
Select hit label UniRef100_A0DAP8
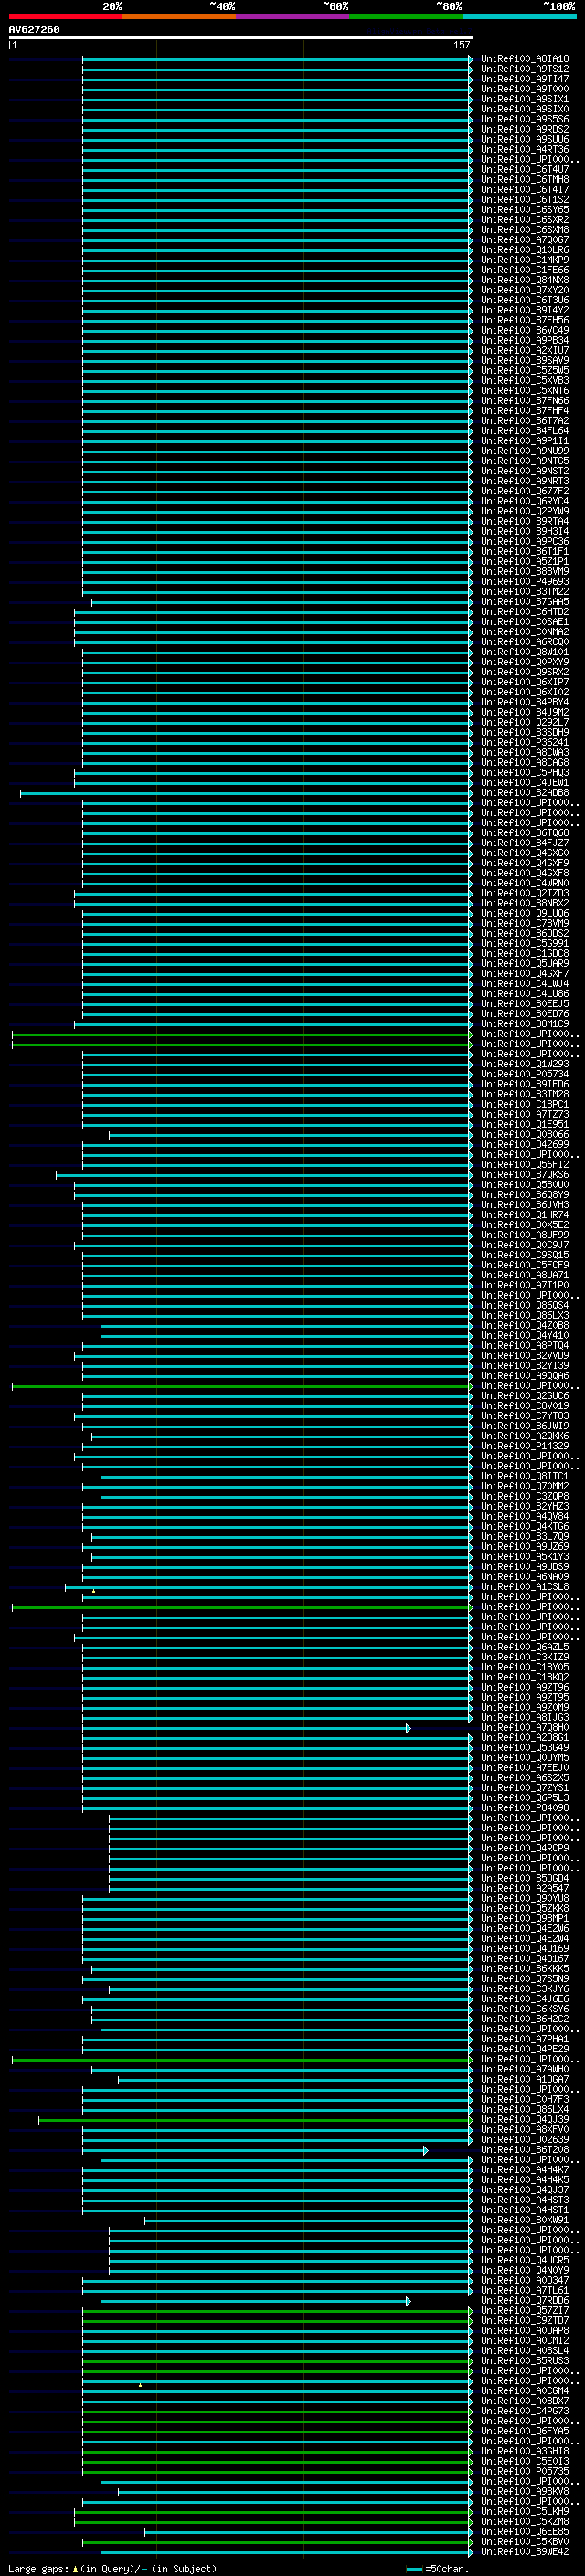tap(524, 2330)
